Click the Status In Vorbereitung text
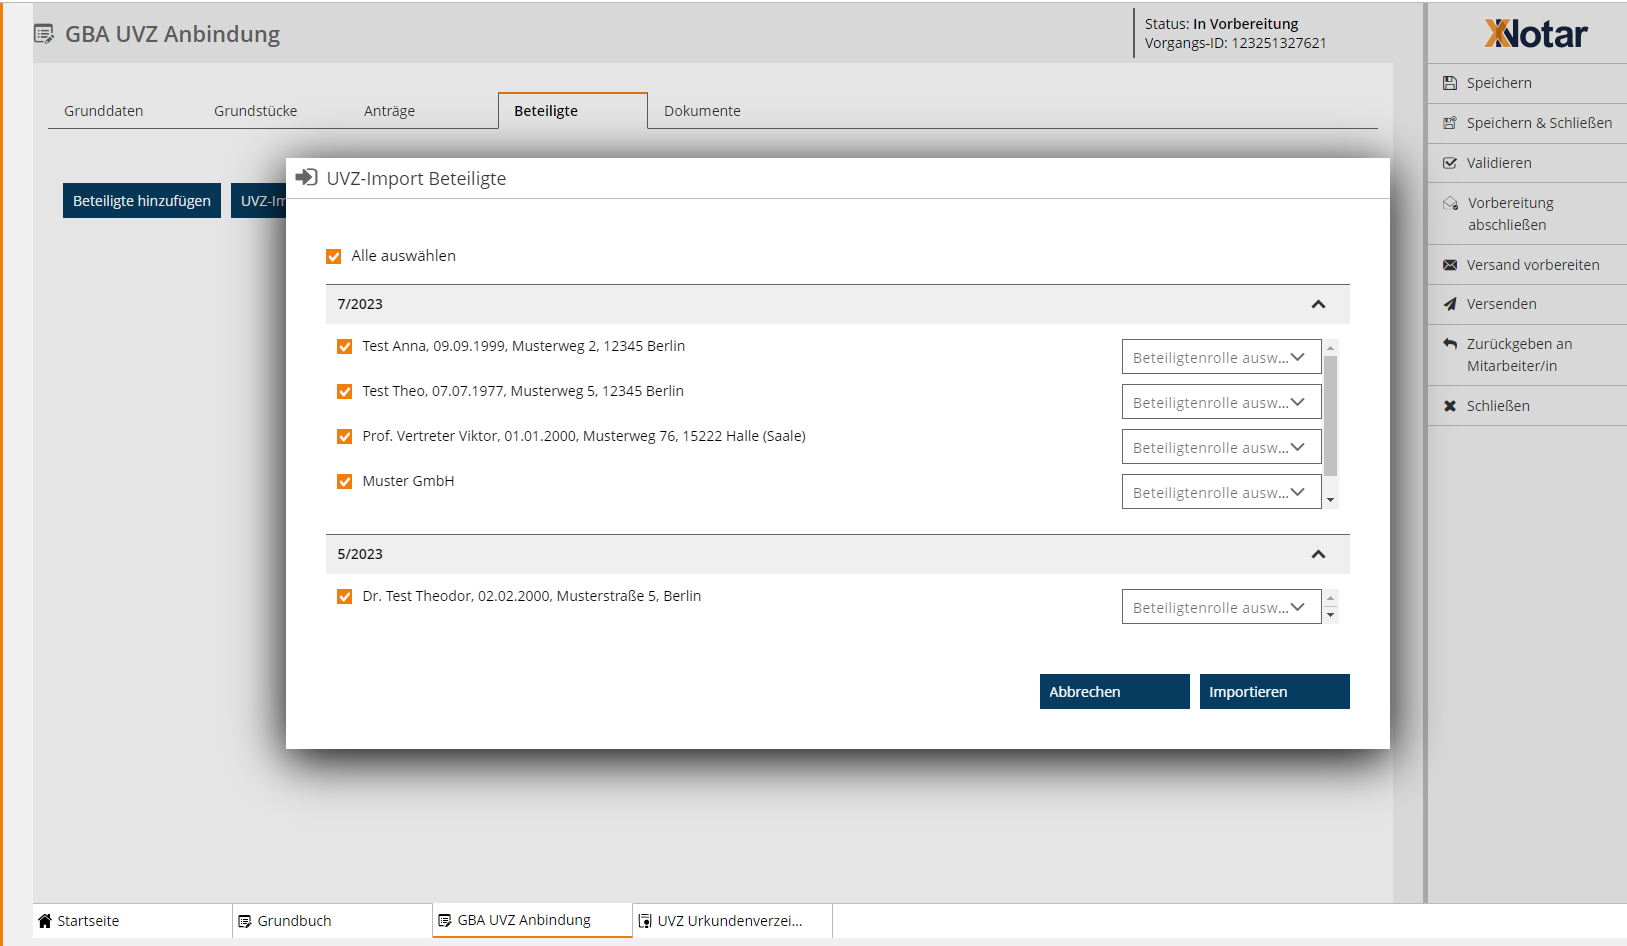Image resolution: width=1627 pixels, height=946 pixels. coord(1222,24)
